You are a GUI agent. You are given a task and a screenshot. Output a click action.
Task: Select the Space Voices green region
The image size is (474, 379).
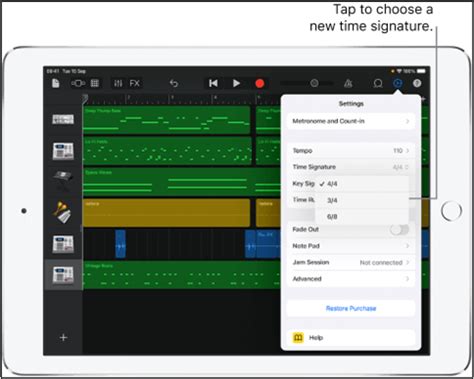coord(182,182)
